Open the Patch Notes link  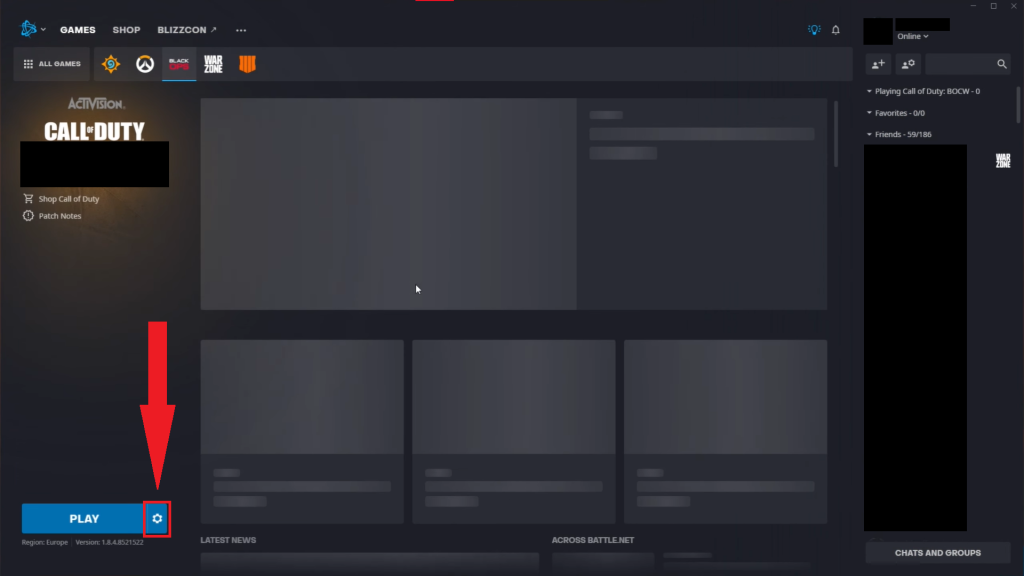point(52,216)
